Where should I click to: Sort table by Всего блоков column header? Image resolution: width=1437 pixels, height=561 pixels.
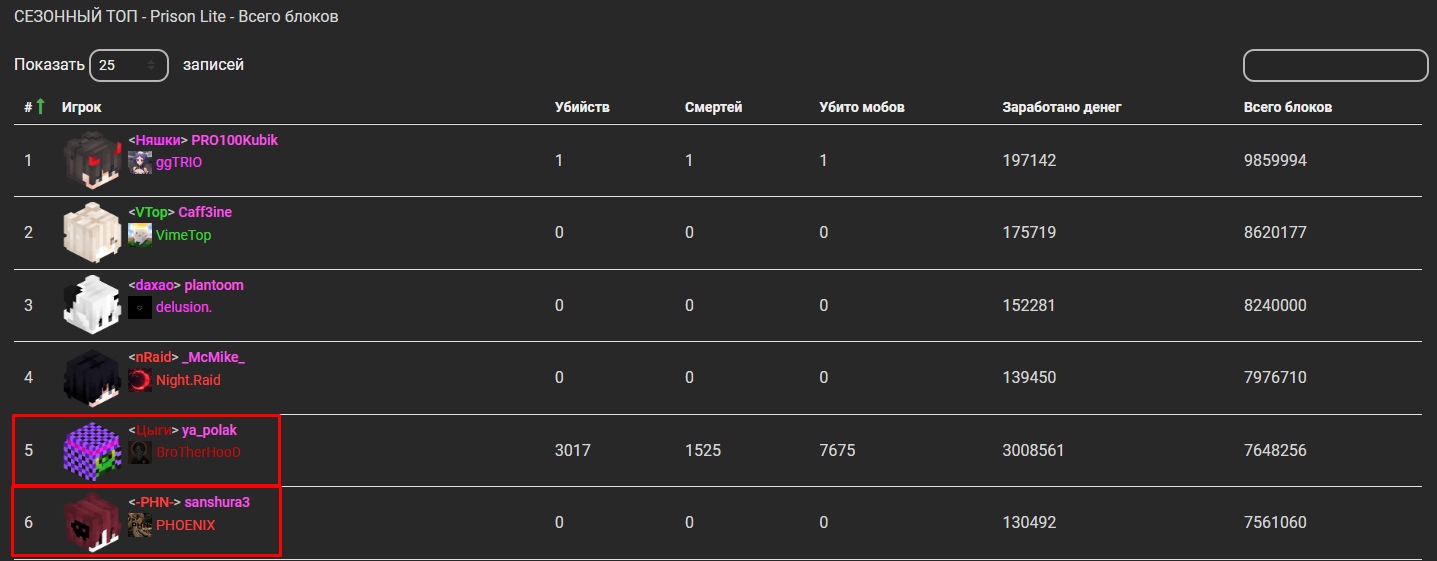click(1287, 107)
